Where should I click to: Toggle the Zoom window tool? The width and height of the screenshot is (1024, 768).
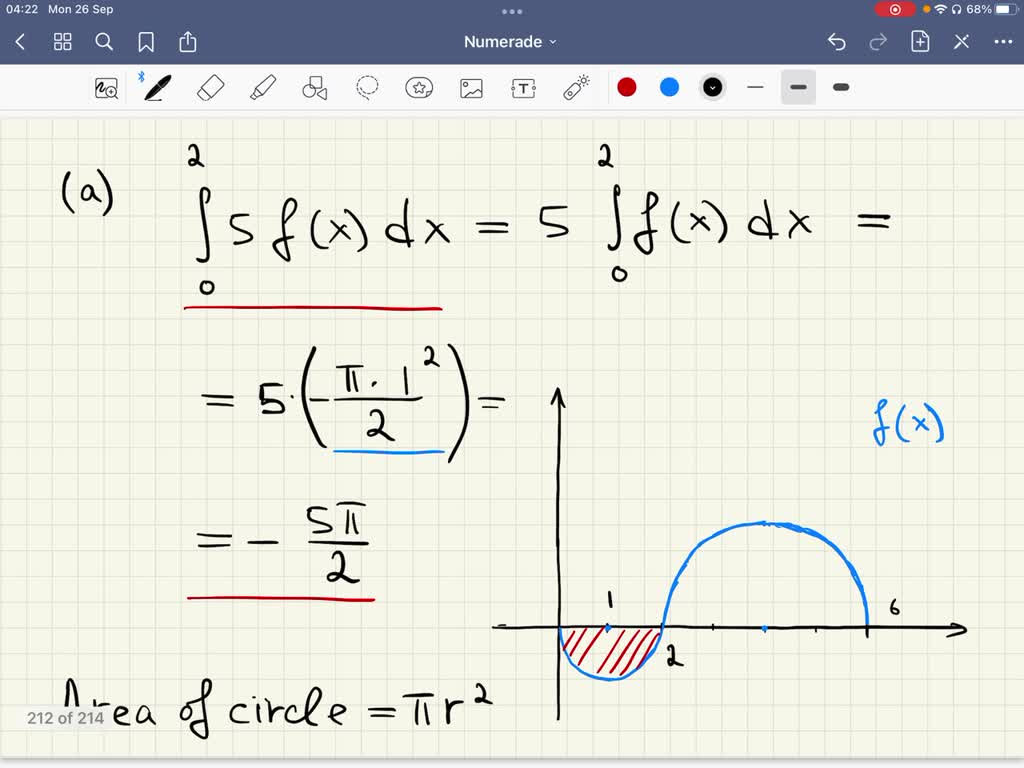107,87
